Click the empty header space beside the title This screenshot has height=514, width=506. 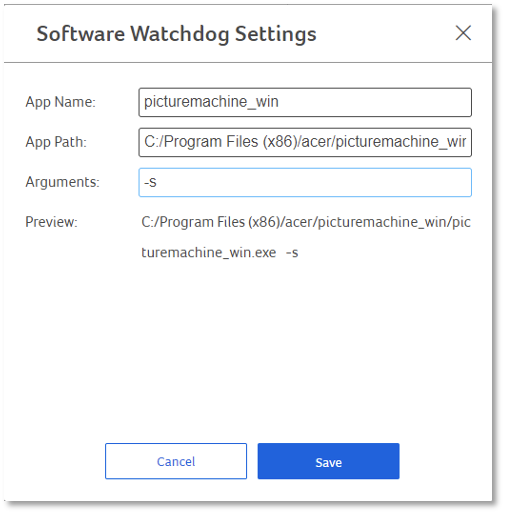pos(383,33)
